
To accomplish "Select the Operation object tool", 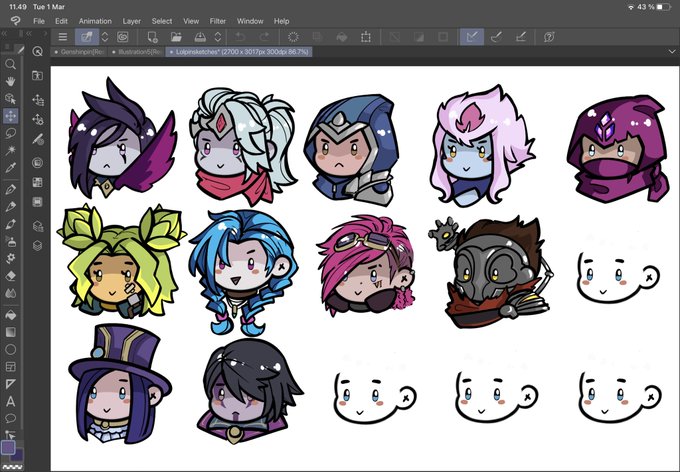I will [x=10, y=98].
